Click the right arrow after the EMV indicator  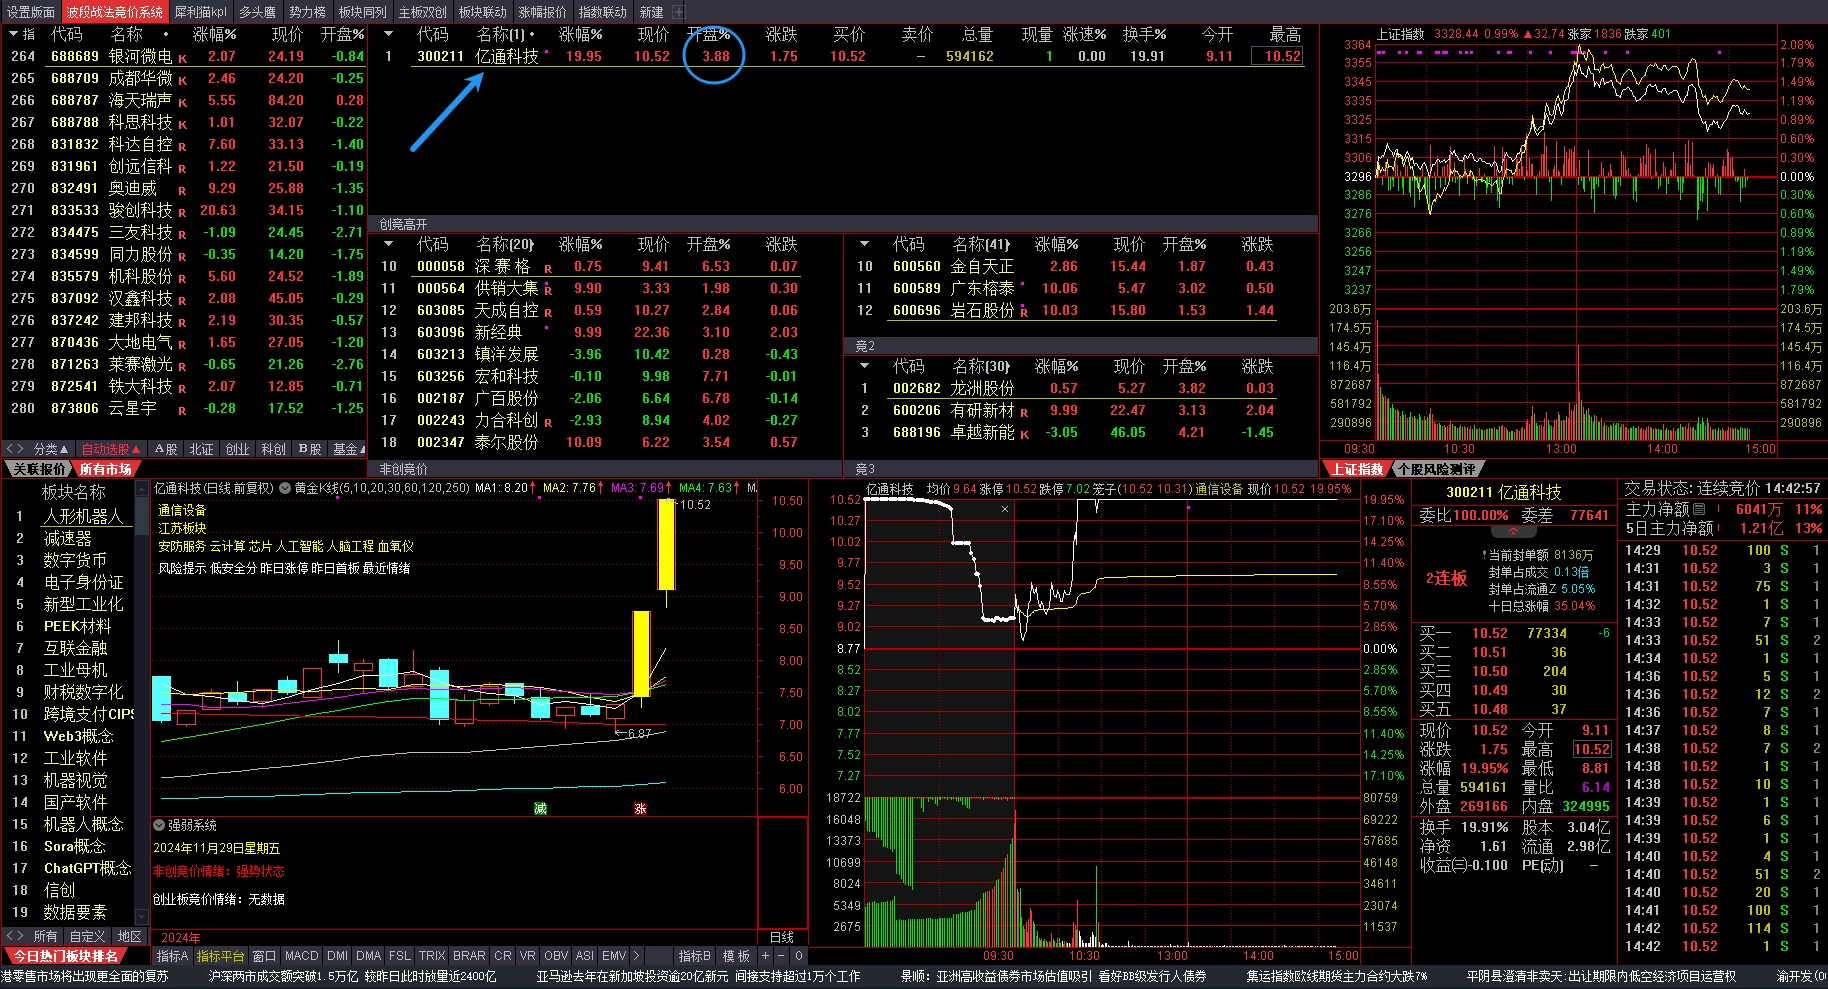point(636,956)
